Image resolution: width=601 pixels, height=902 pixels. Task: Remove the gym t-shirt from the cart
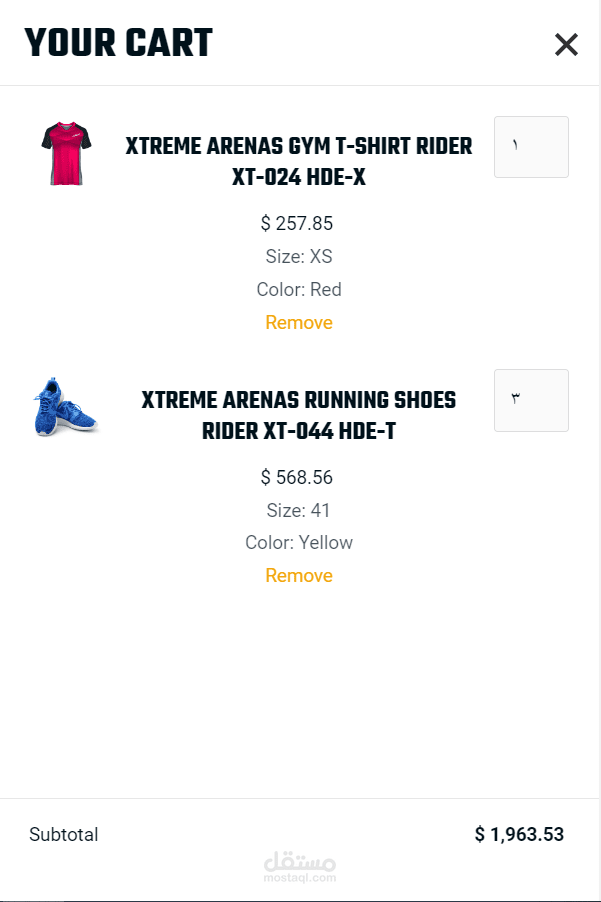[299, 323]
